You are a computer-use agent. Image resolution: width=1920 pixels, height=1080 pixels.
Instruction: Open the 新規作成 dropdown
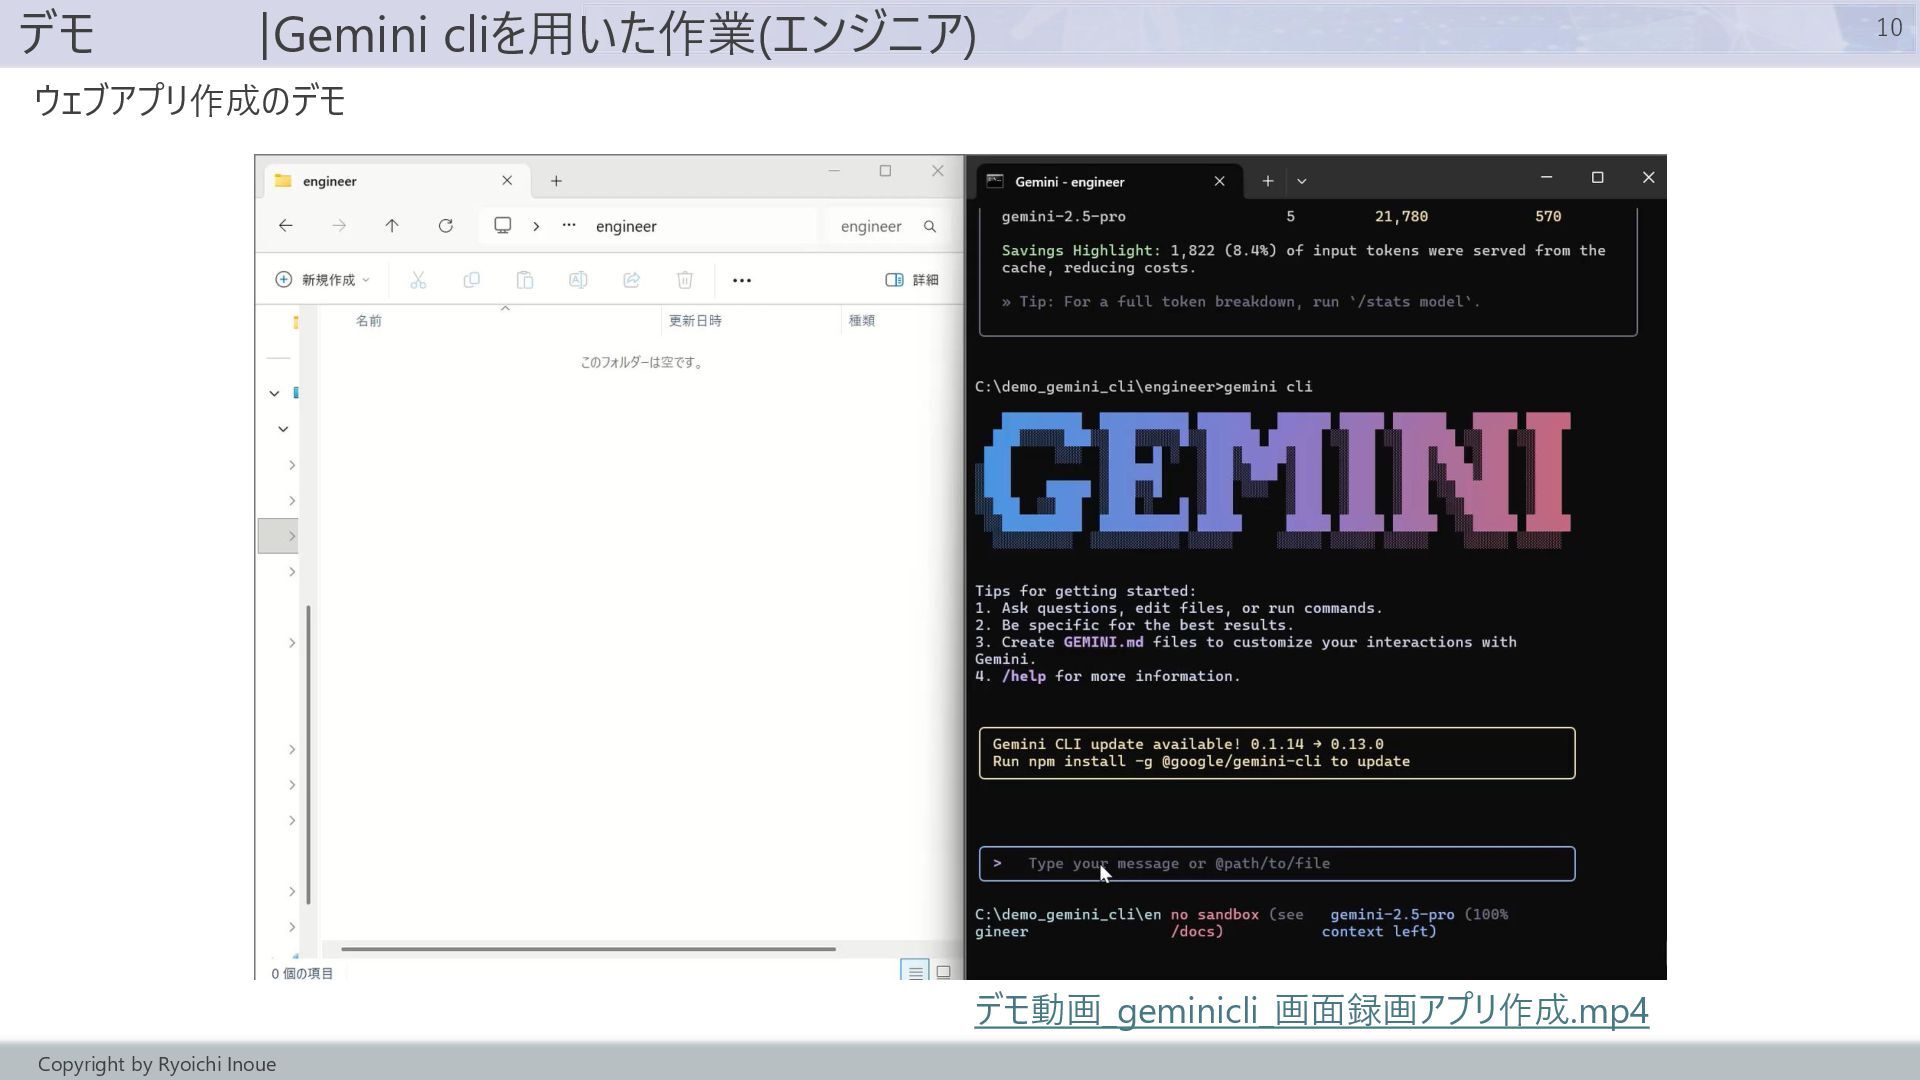pyautogui.click(x=322, y=280)
